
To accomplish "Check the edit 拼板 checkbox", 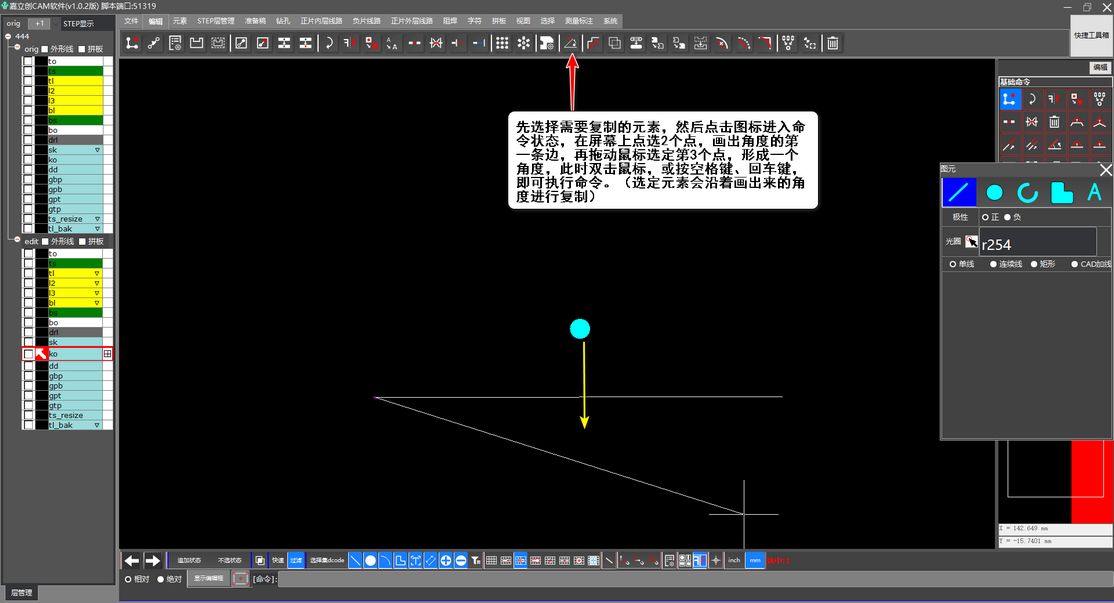I will (82, 241).
